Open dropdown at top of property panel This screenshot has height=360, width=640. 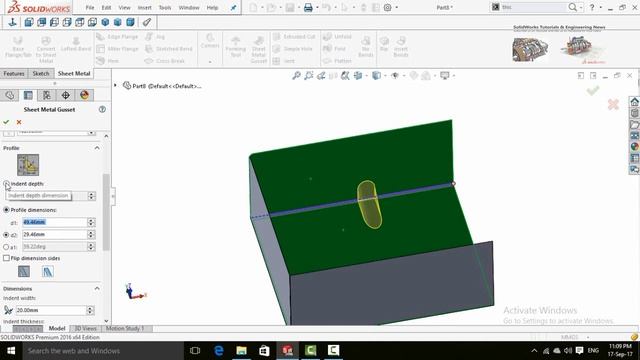pos(91,133)
